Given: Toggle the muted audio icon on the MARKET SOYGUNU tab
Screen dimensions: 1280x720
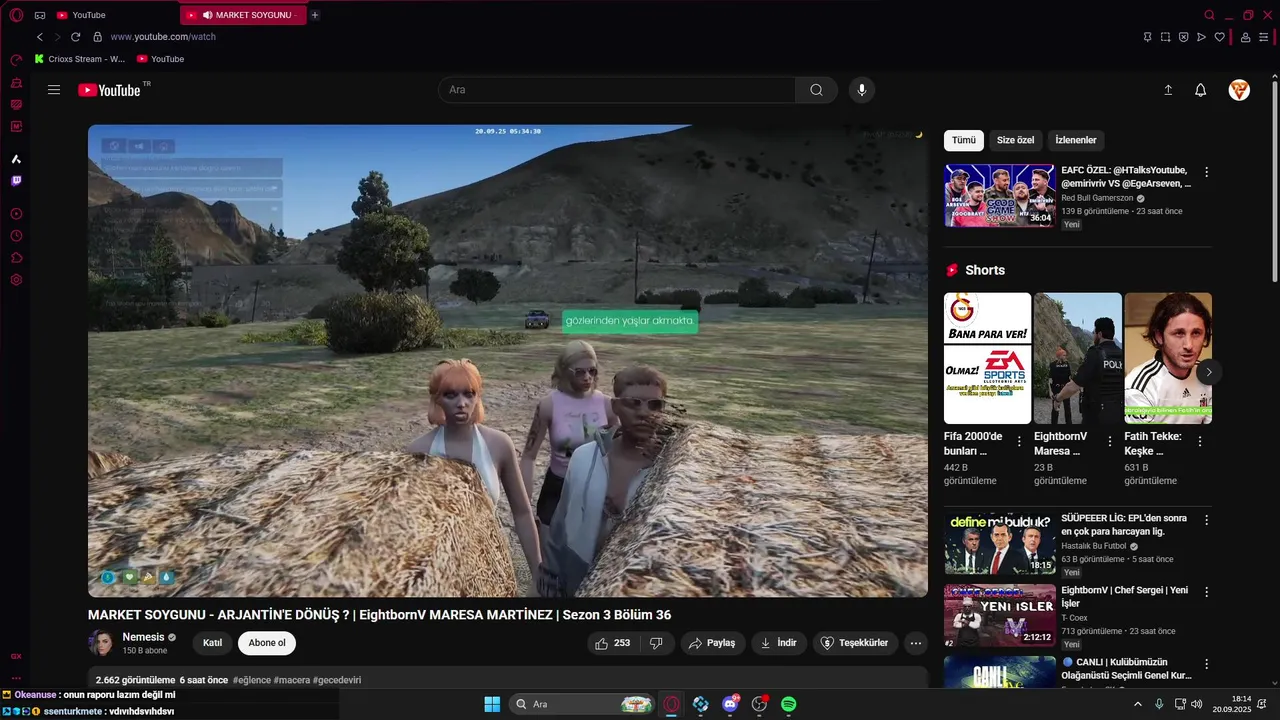Looking at the screenshot, I should (x=208, y=15).
